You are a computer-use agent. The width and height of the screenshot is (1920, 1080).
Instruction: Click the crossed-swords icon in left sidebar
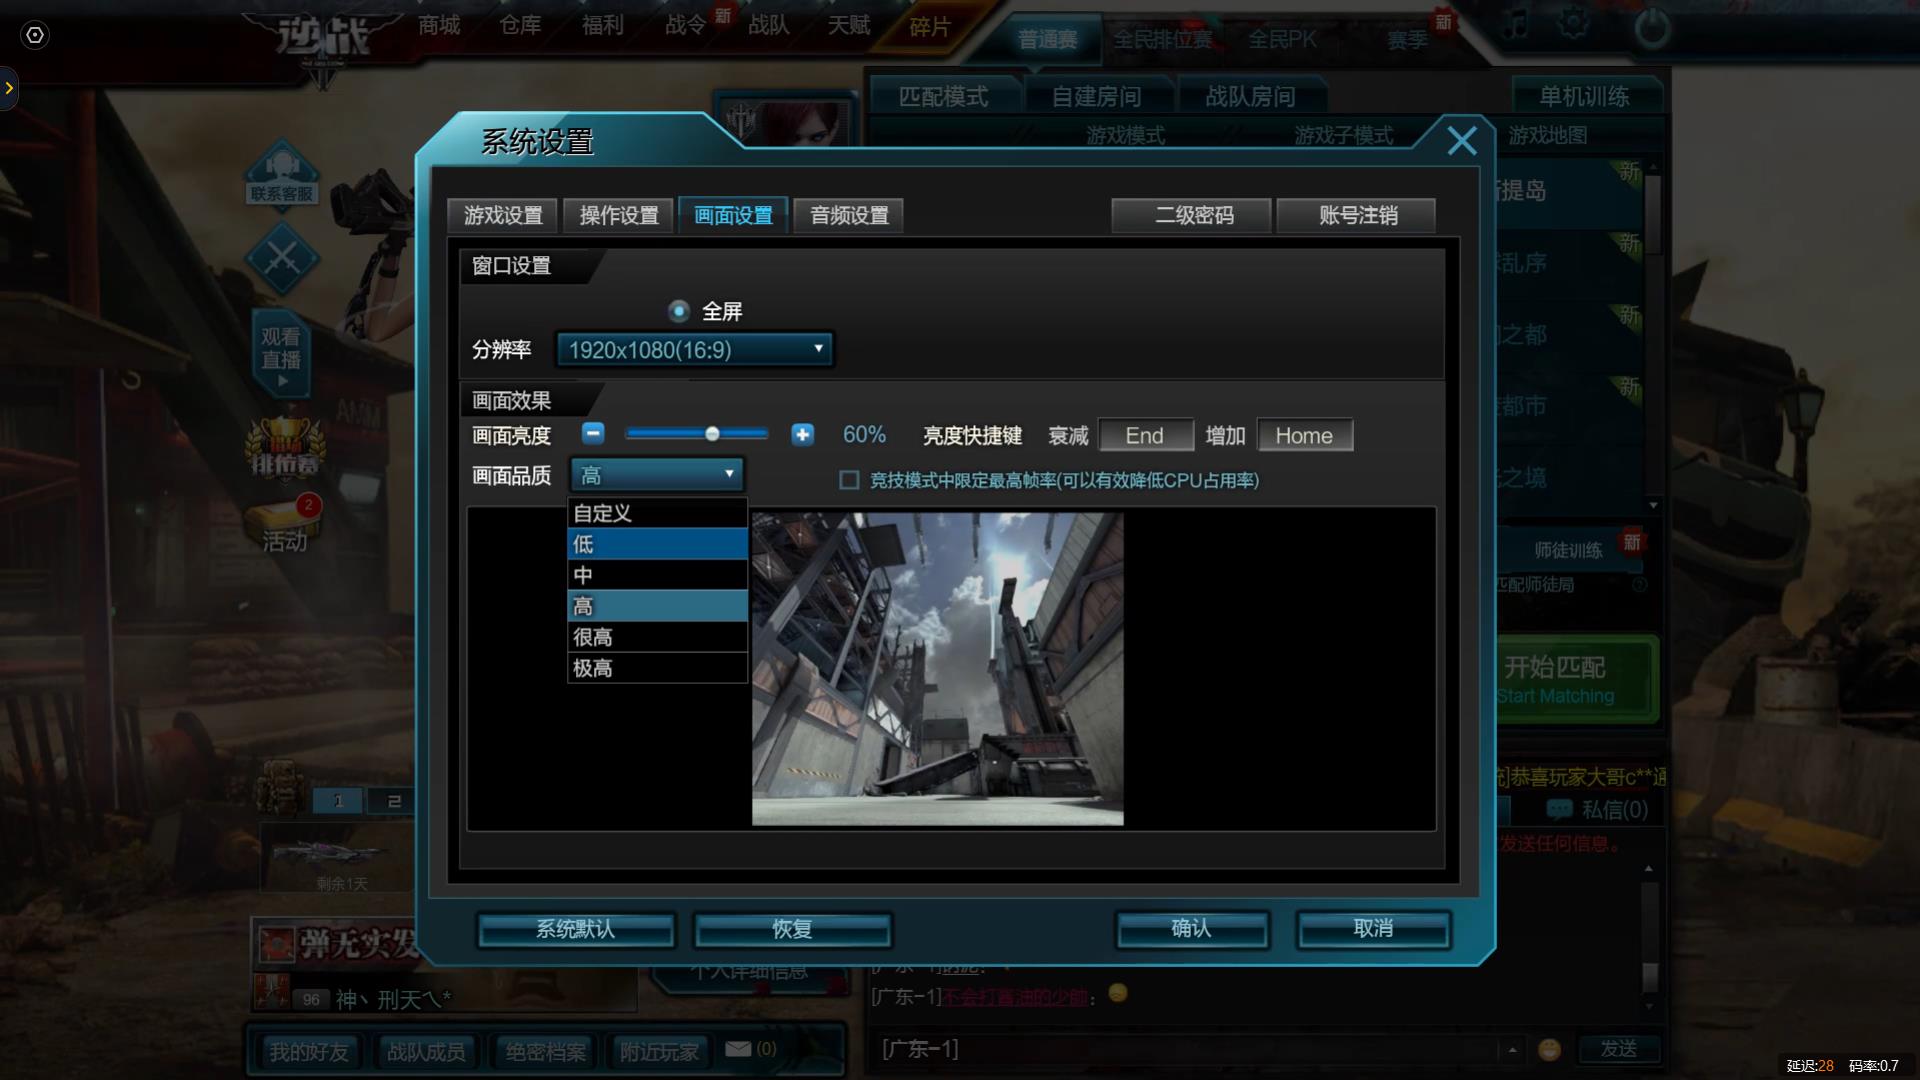point(282,258)
